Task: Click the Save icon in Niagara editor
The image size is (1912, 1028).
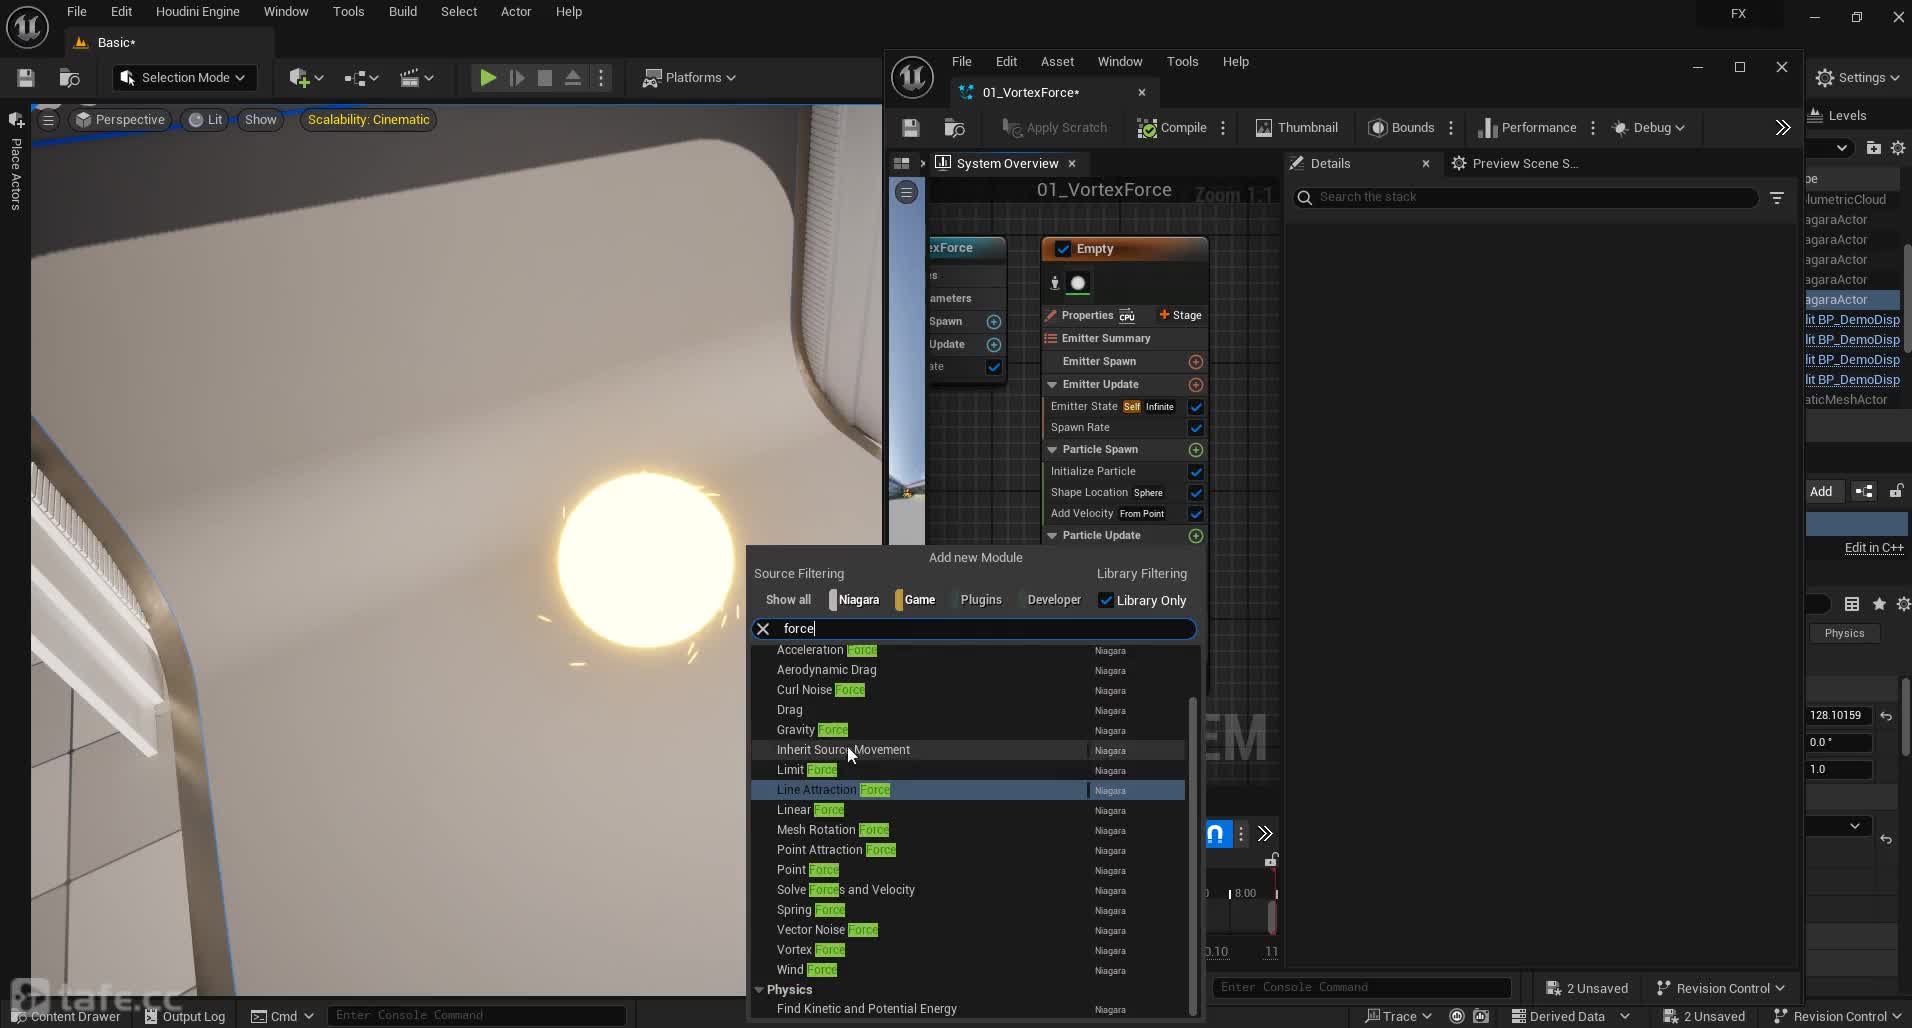Action: click(x=910, y=128)
